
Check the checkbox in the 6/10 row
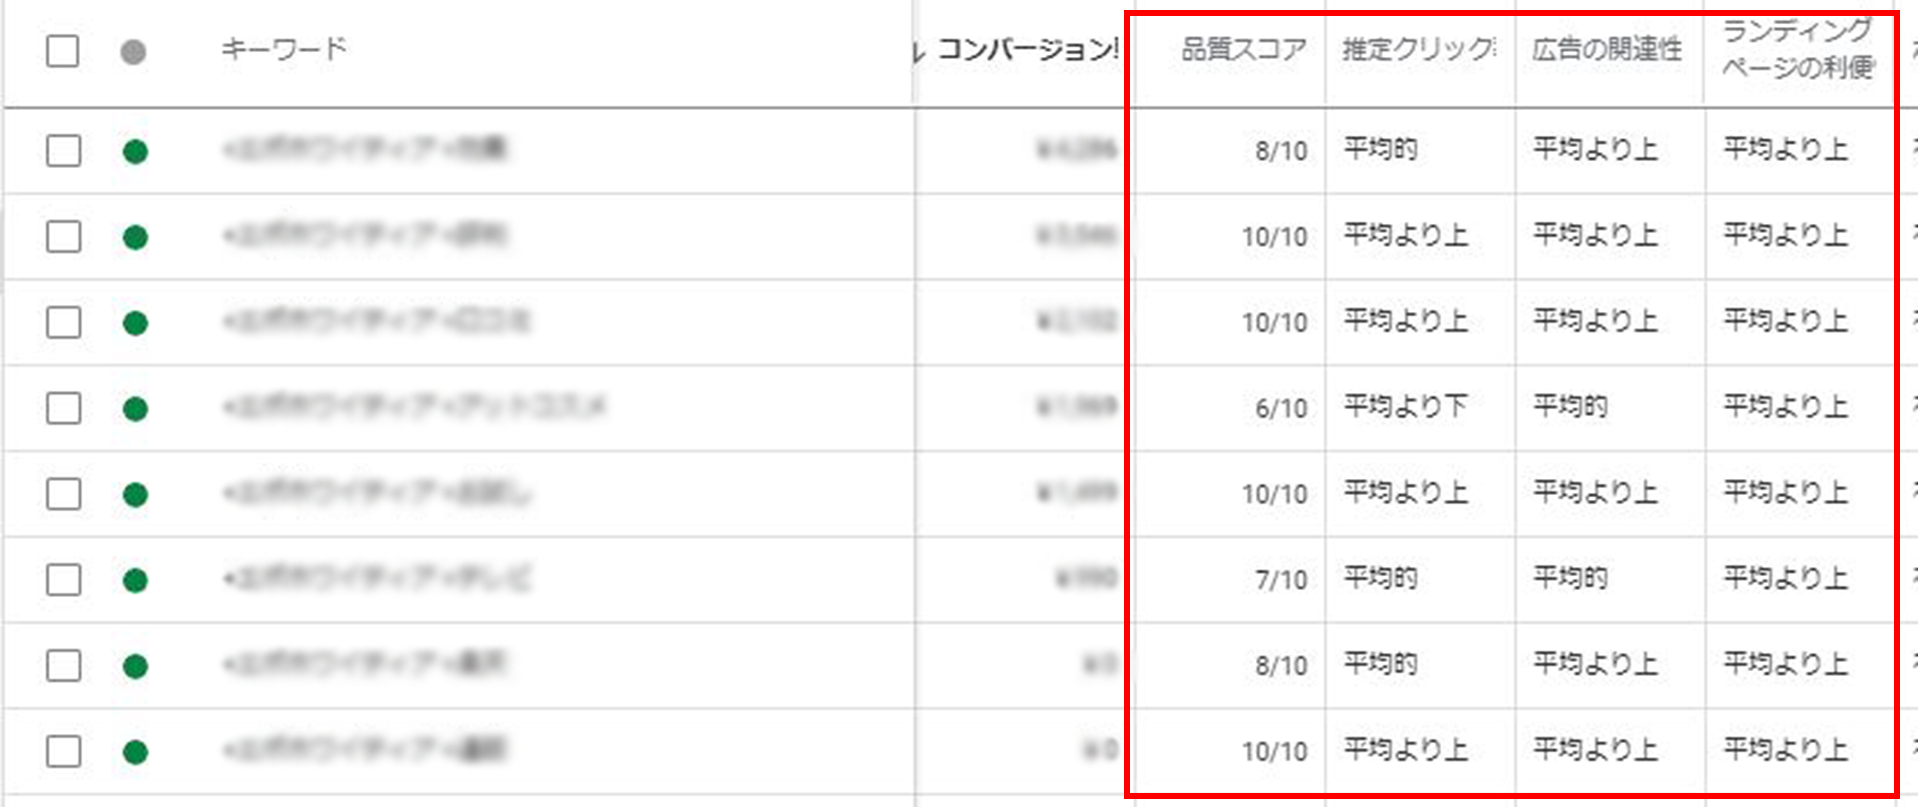point(63,408)
